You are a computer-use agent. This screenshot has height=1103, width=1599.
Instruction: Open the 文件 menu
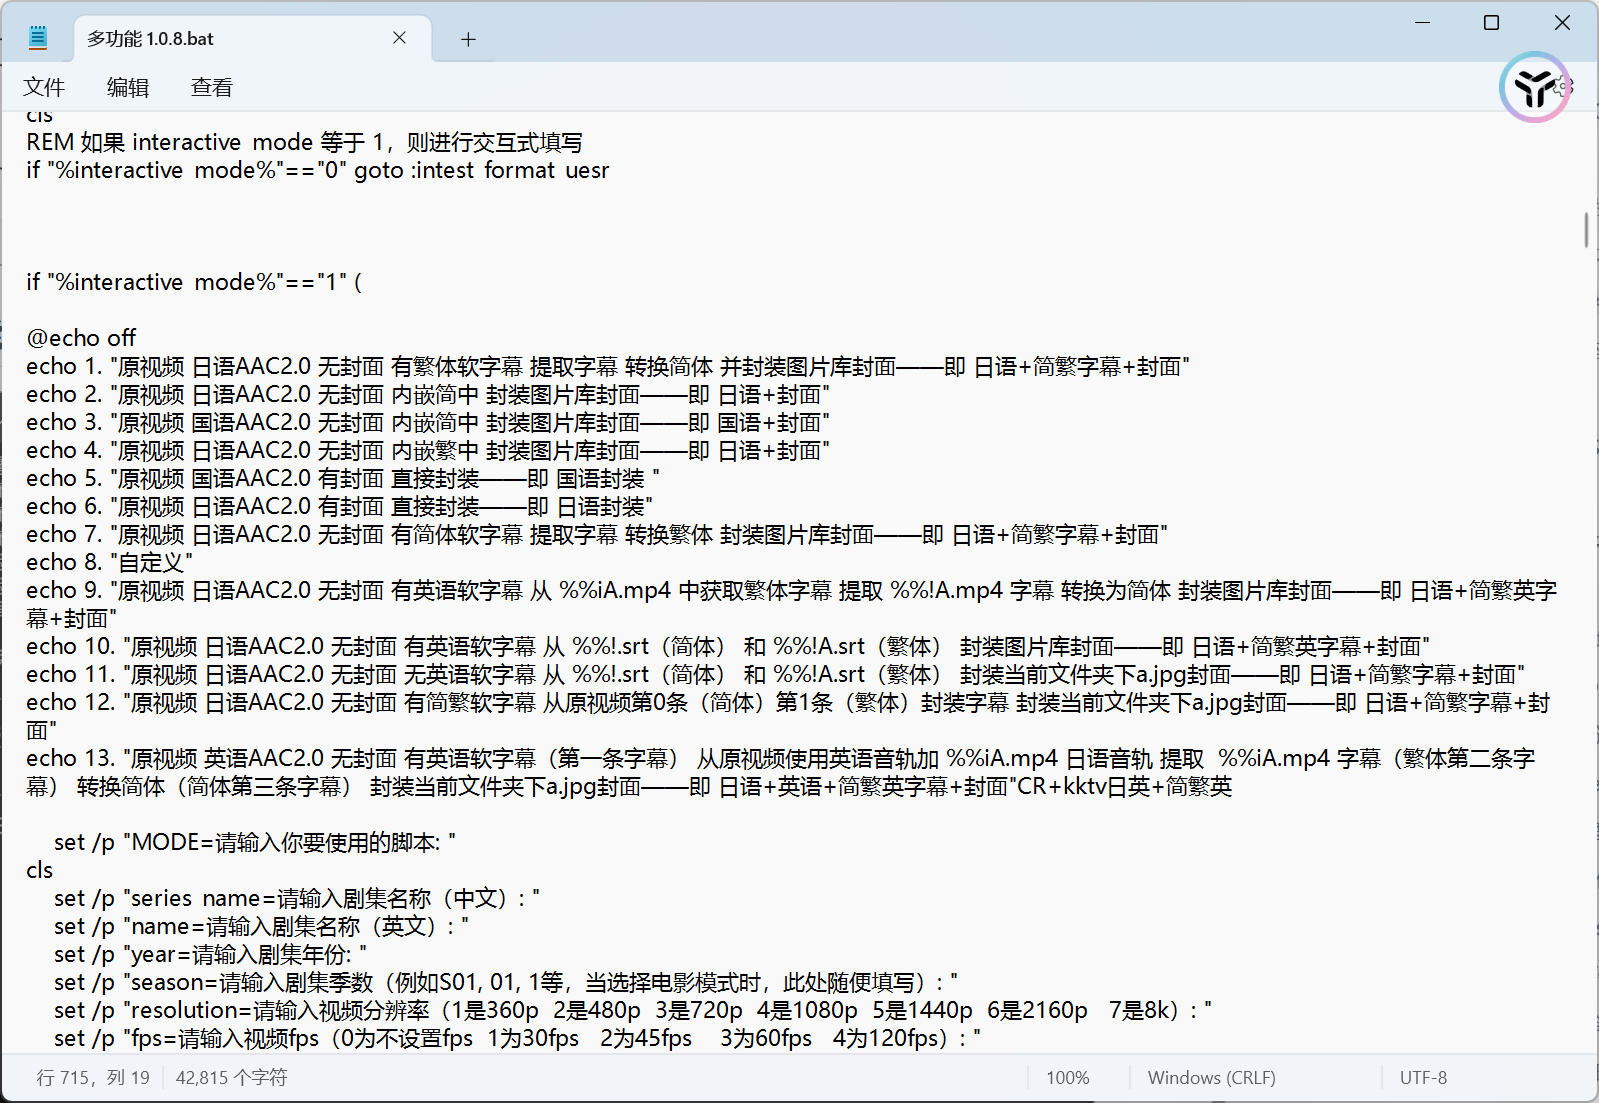(x=44, y=88)
